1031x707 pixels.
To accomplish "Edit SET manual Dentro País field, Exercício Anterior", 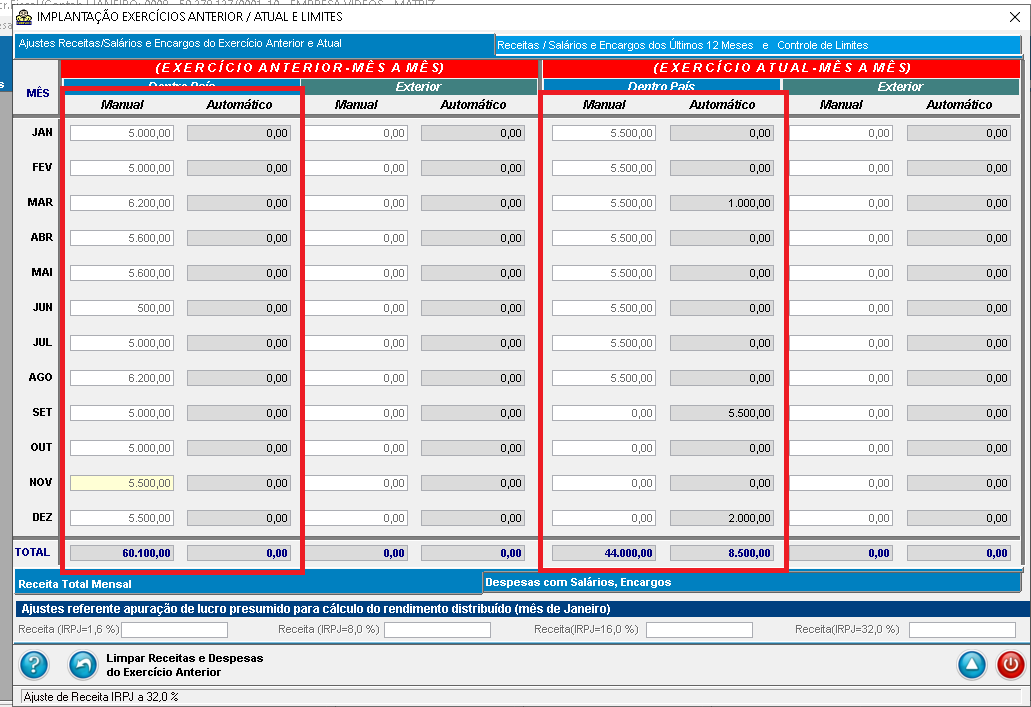I will pos(122,413).
